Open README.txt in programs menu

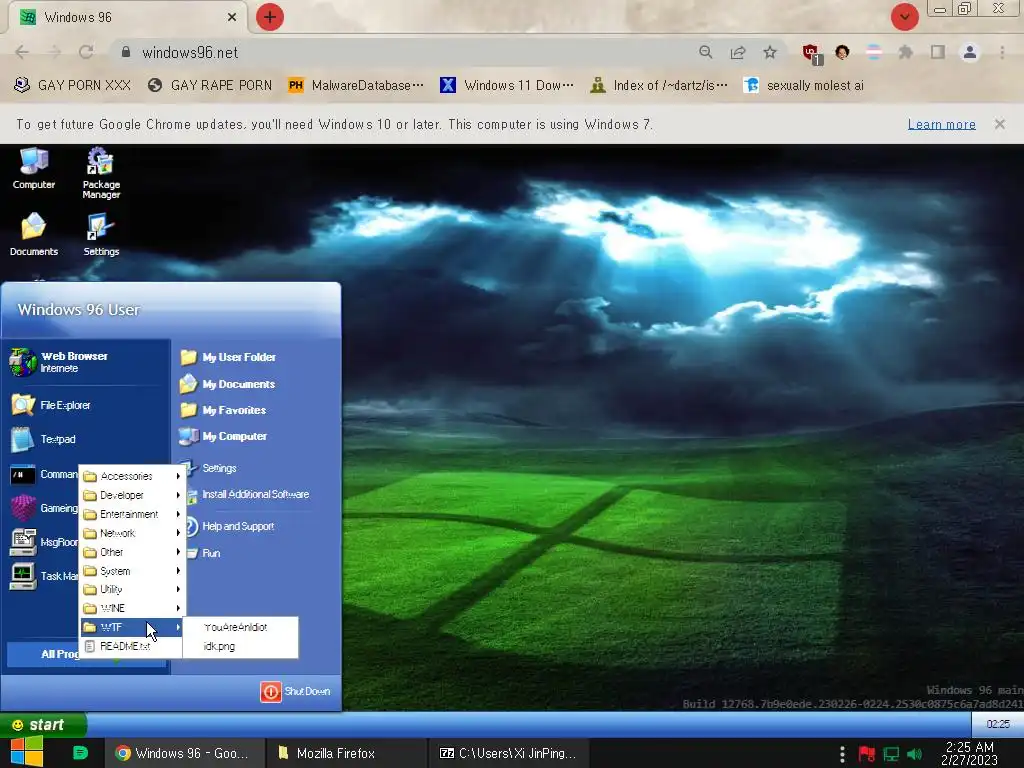(x=131, y=646)
